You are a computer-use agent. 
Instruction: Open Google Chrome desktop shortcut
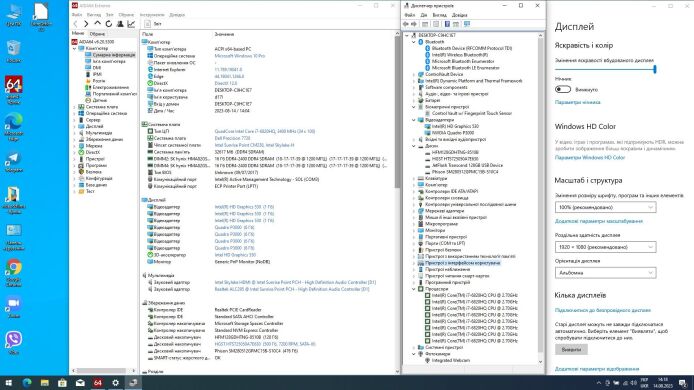click(x=14, y=273)
